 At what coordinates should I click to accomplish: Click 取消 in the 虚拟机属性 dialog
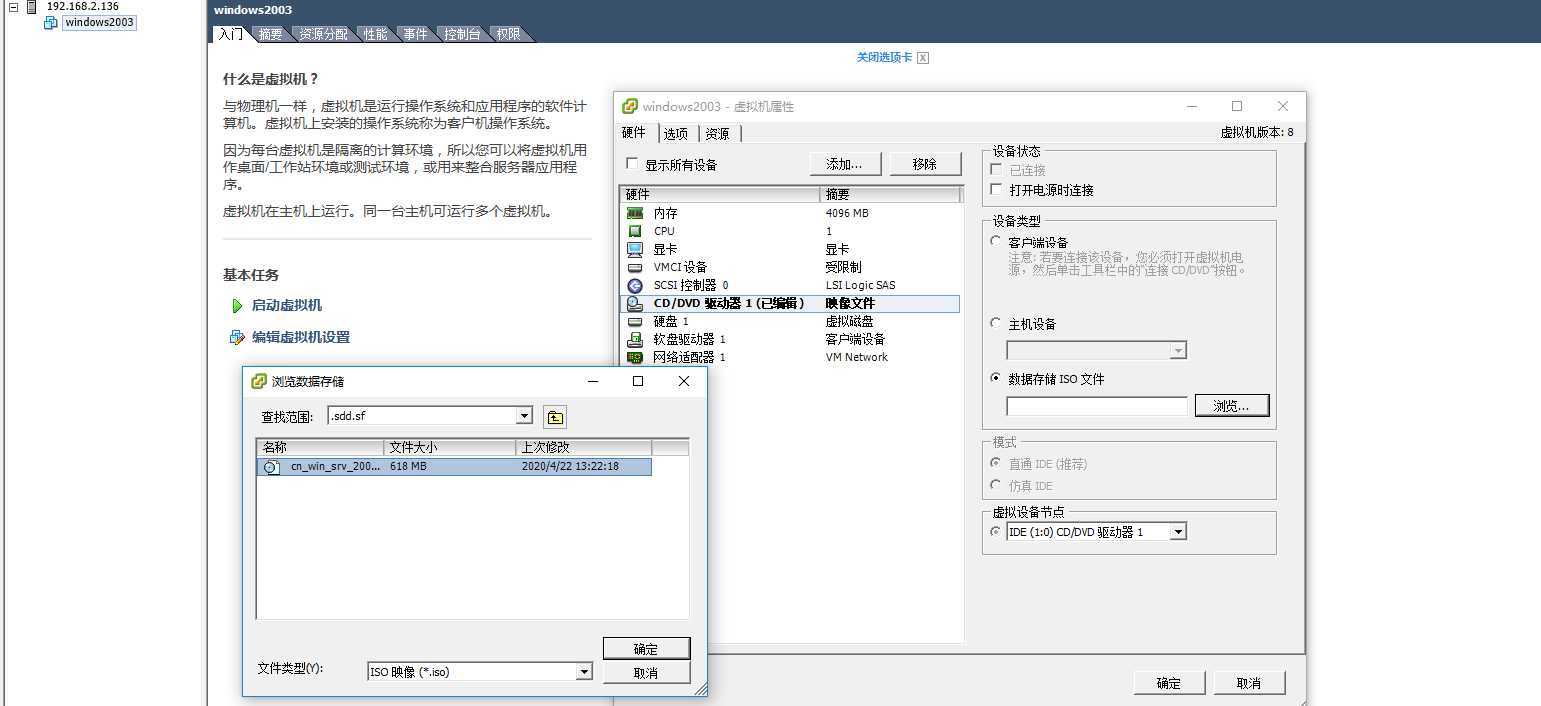(1248, 683)
